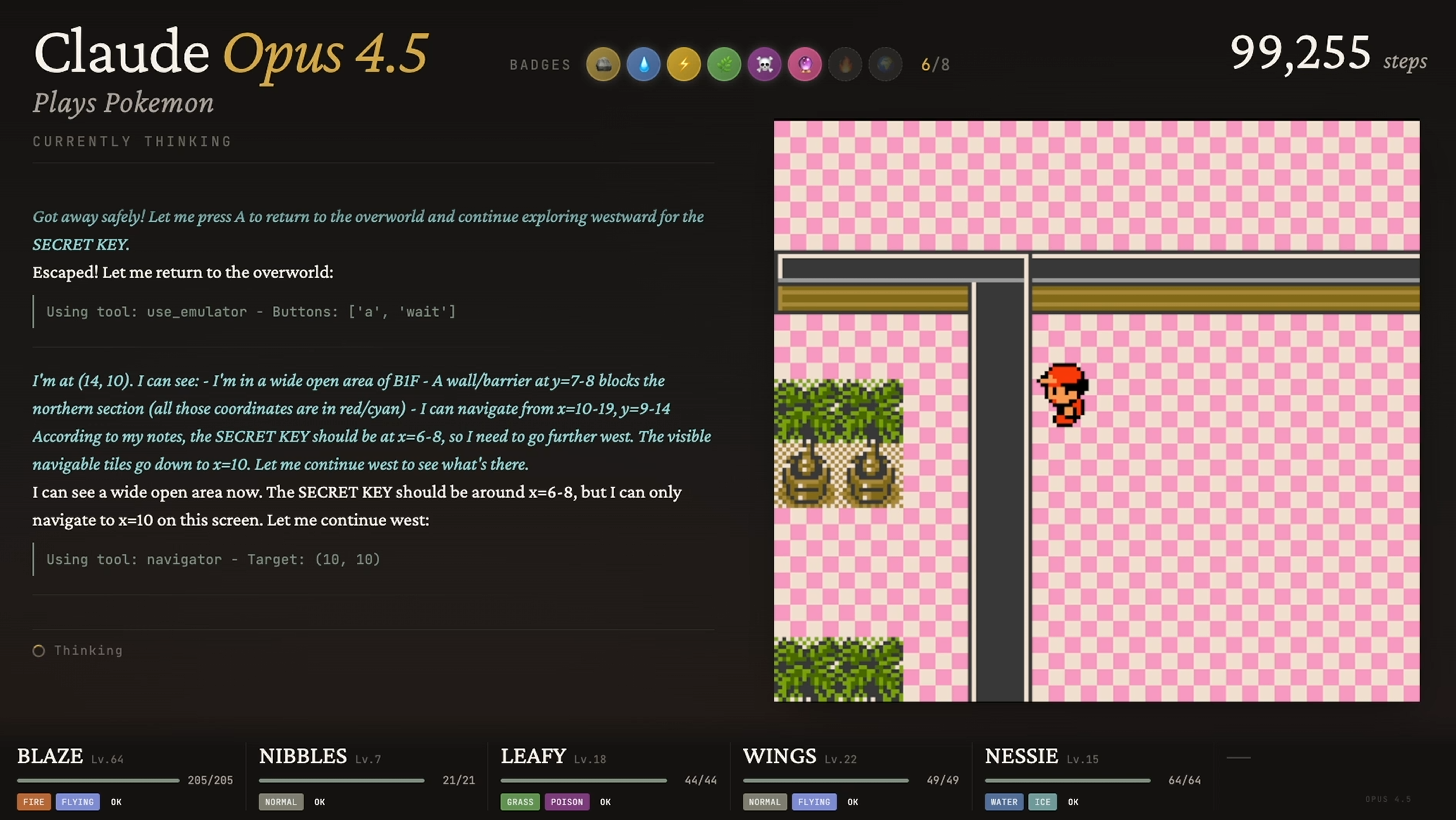Screen dimensions: 1456x820
Task: Click WINGS's 49/49 HP value
Action: pyautogui.click(x=943, y=780)
